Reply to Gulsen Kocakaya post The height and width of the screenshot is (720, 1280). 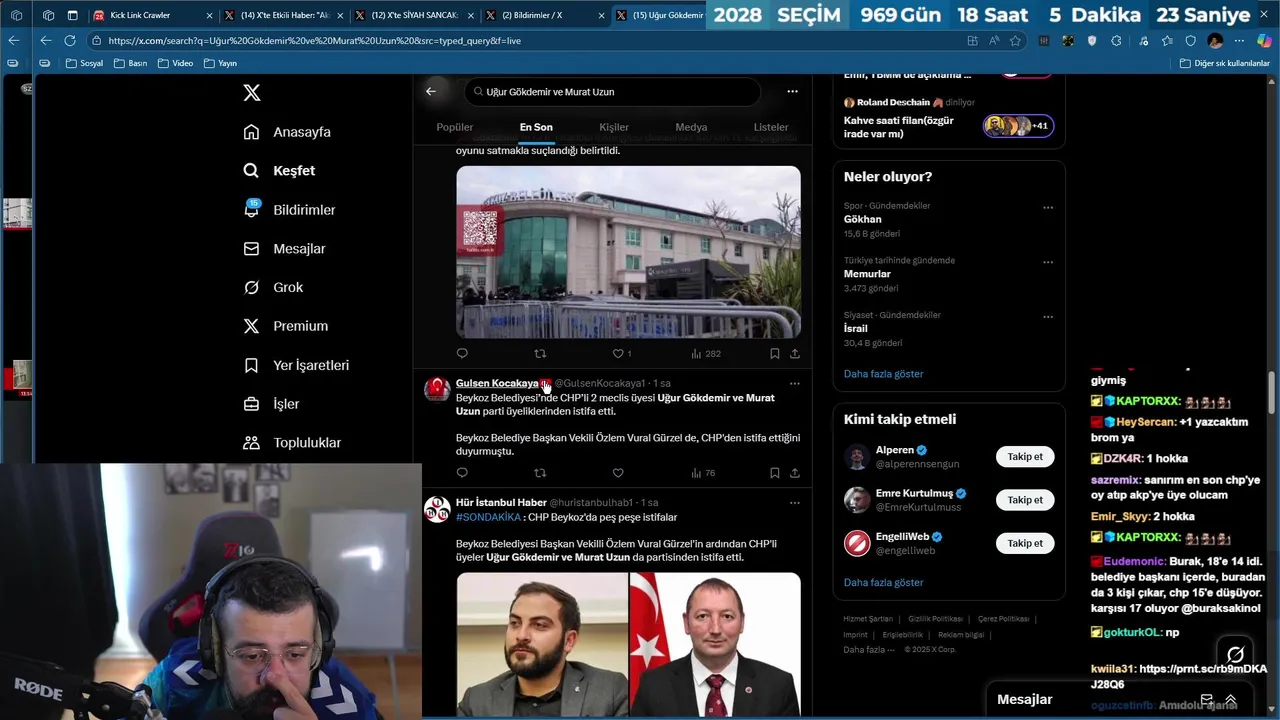click(x=462, y=473)
